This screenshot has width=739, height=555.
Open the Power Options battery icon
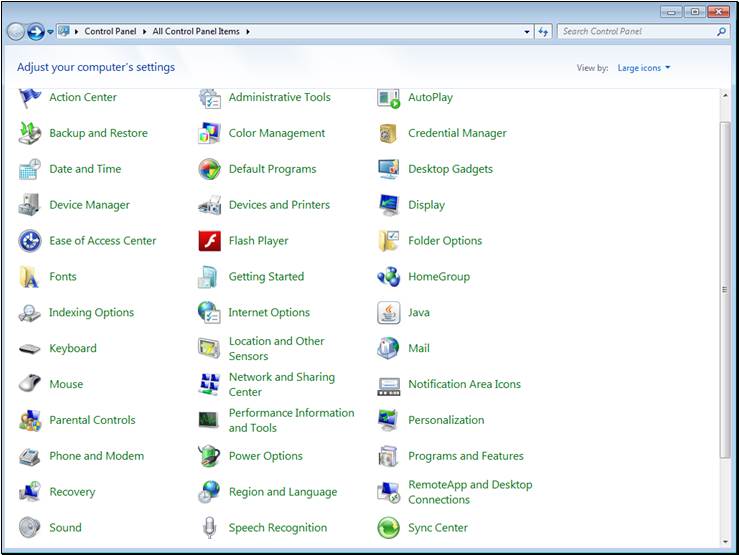pos(209,456)
